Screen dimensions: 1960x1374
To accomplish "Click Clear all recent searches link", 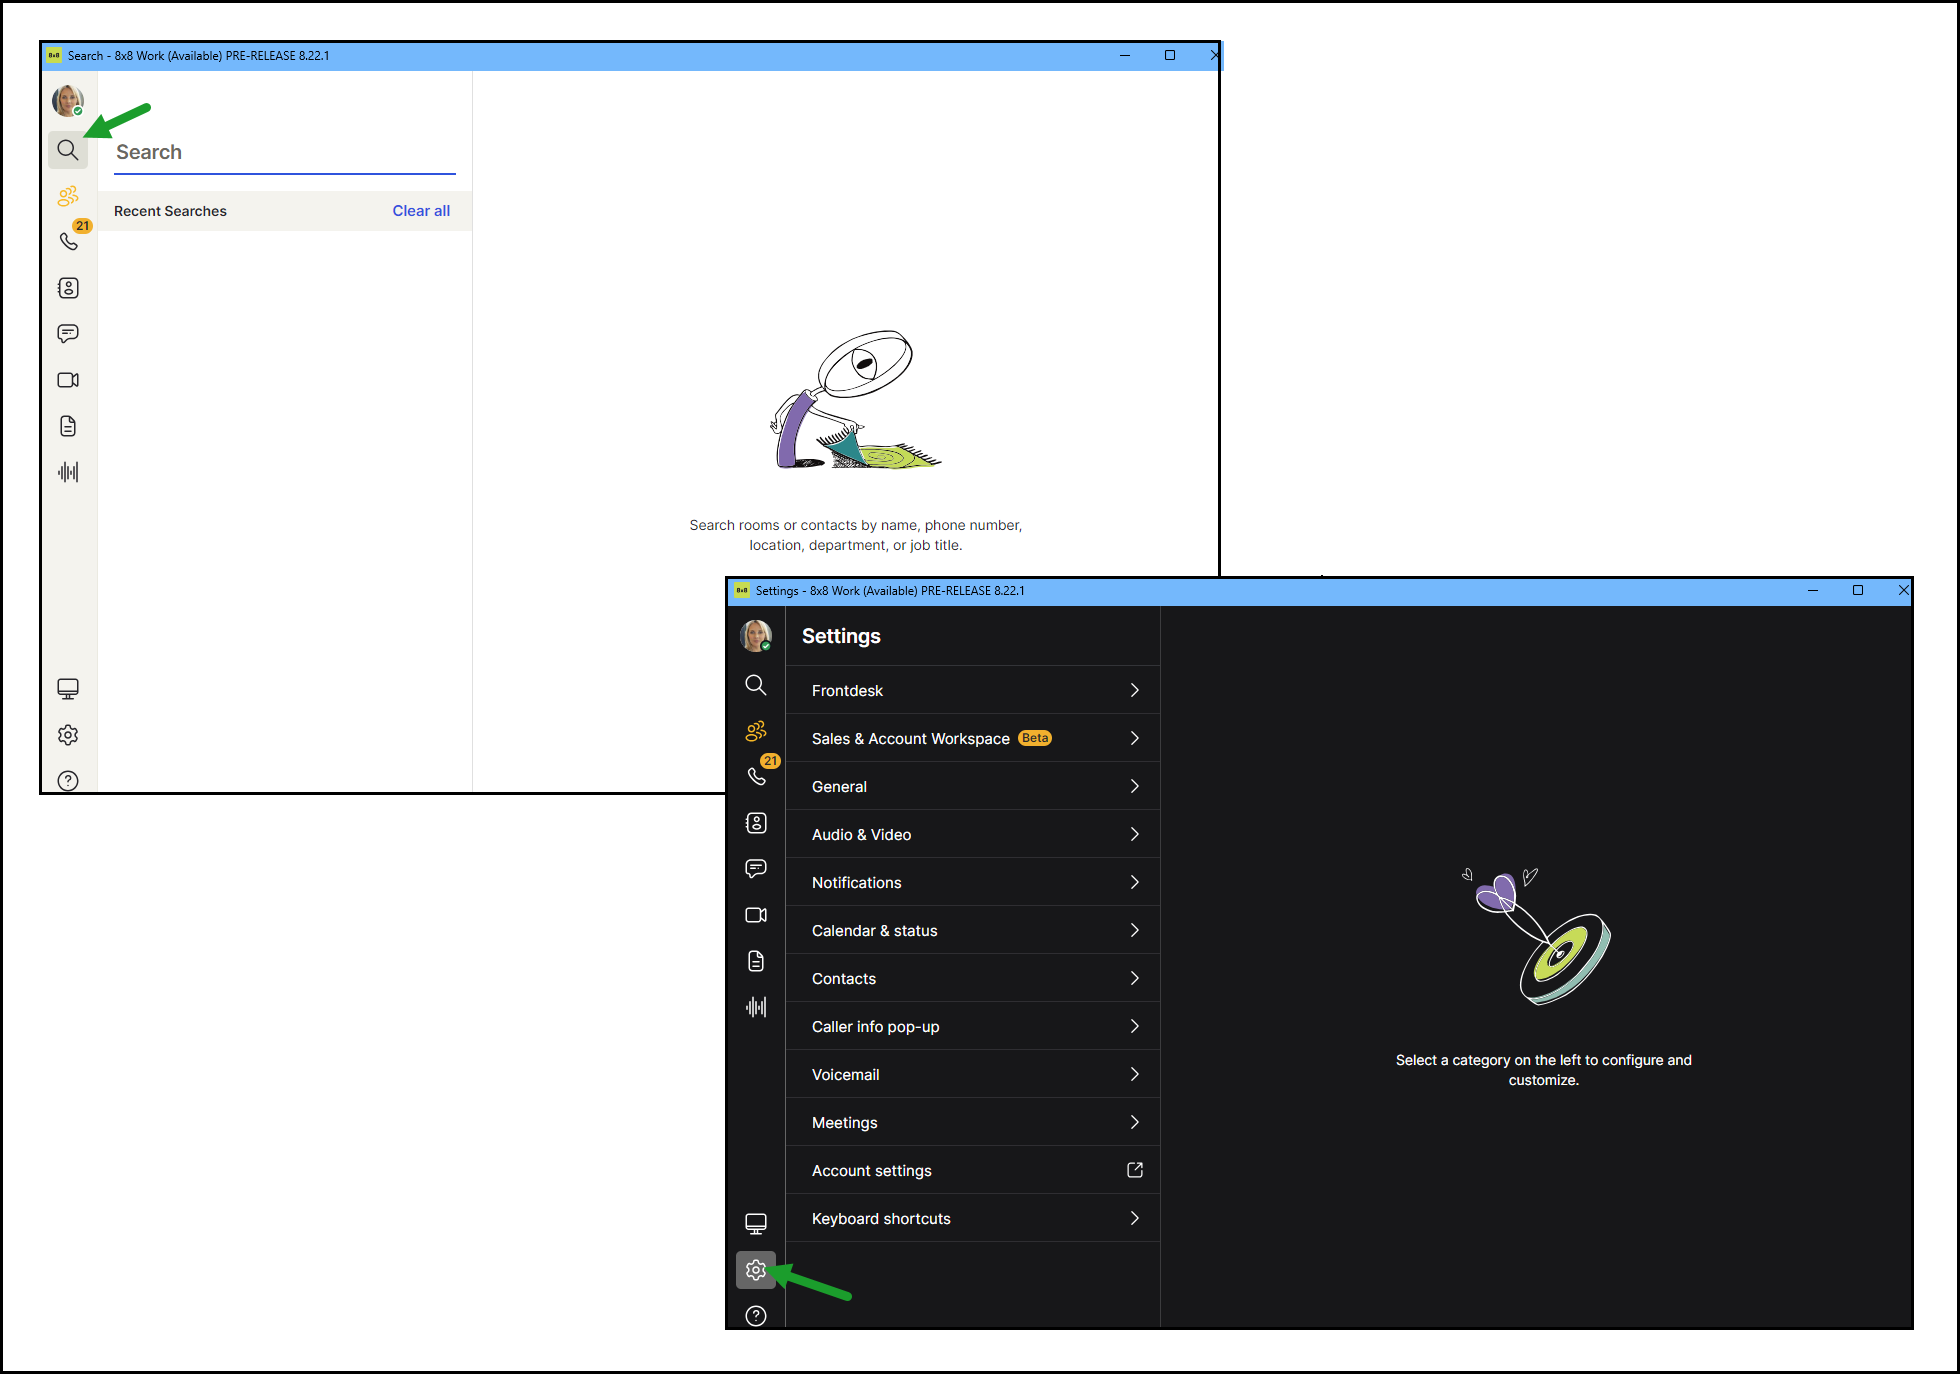I will [421, 211].
